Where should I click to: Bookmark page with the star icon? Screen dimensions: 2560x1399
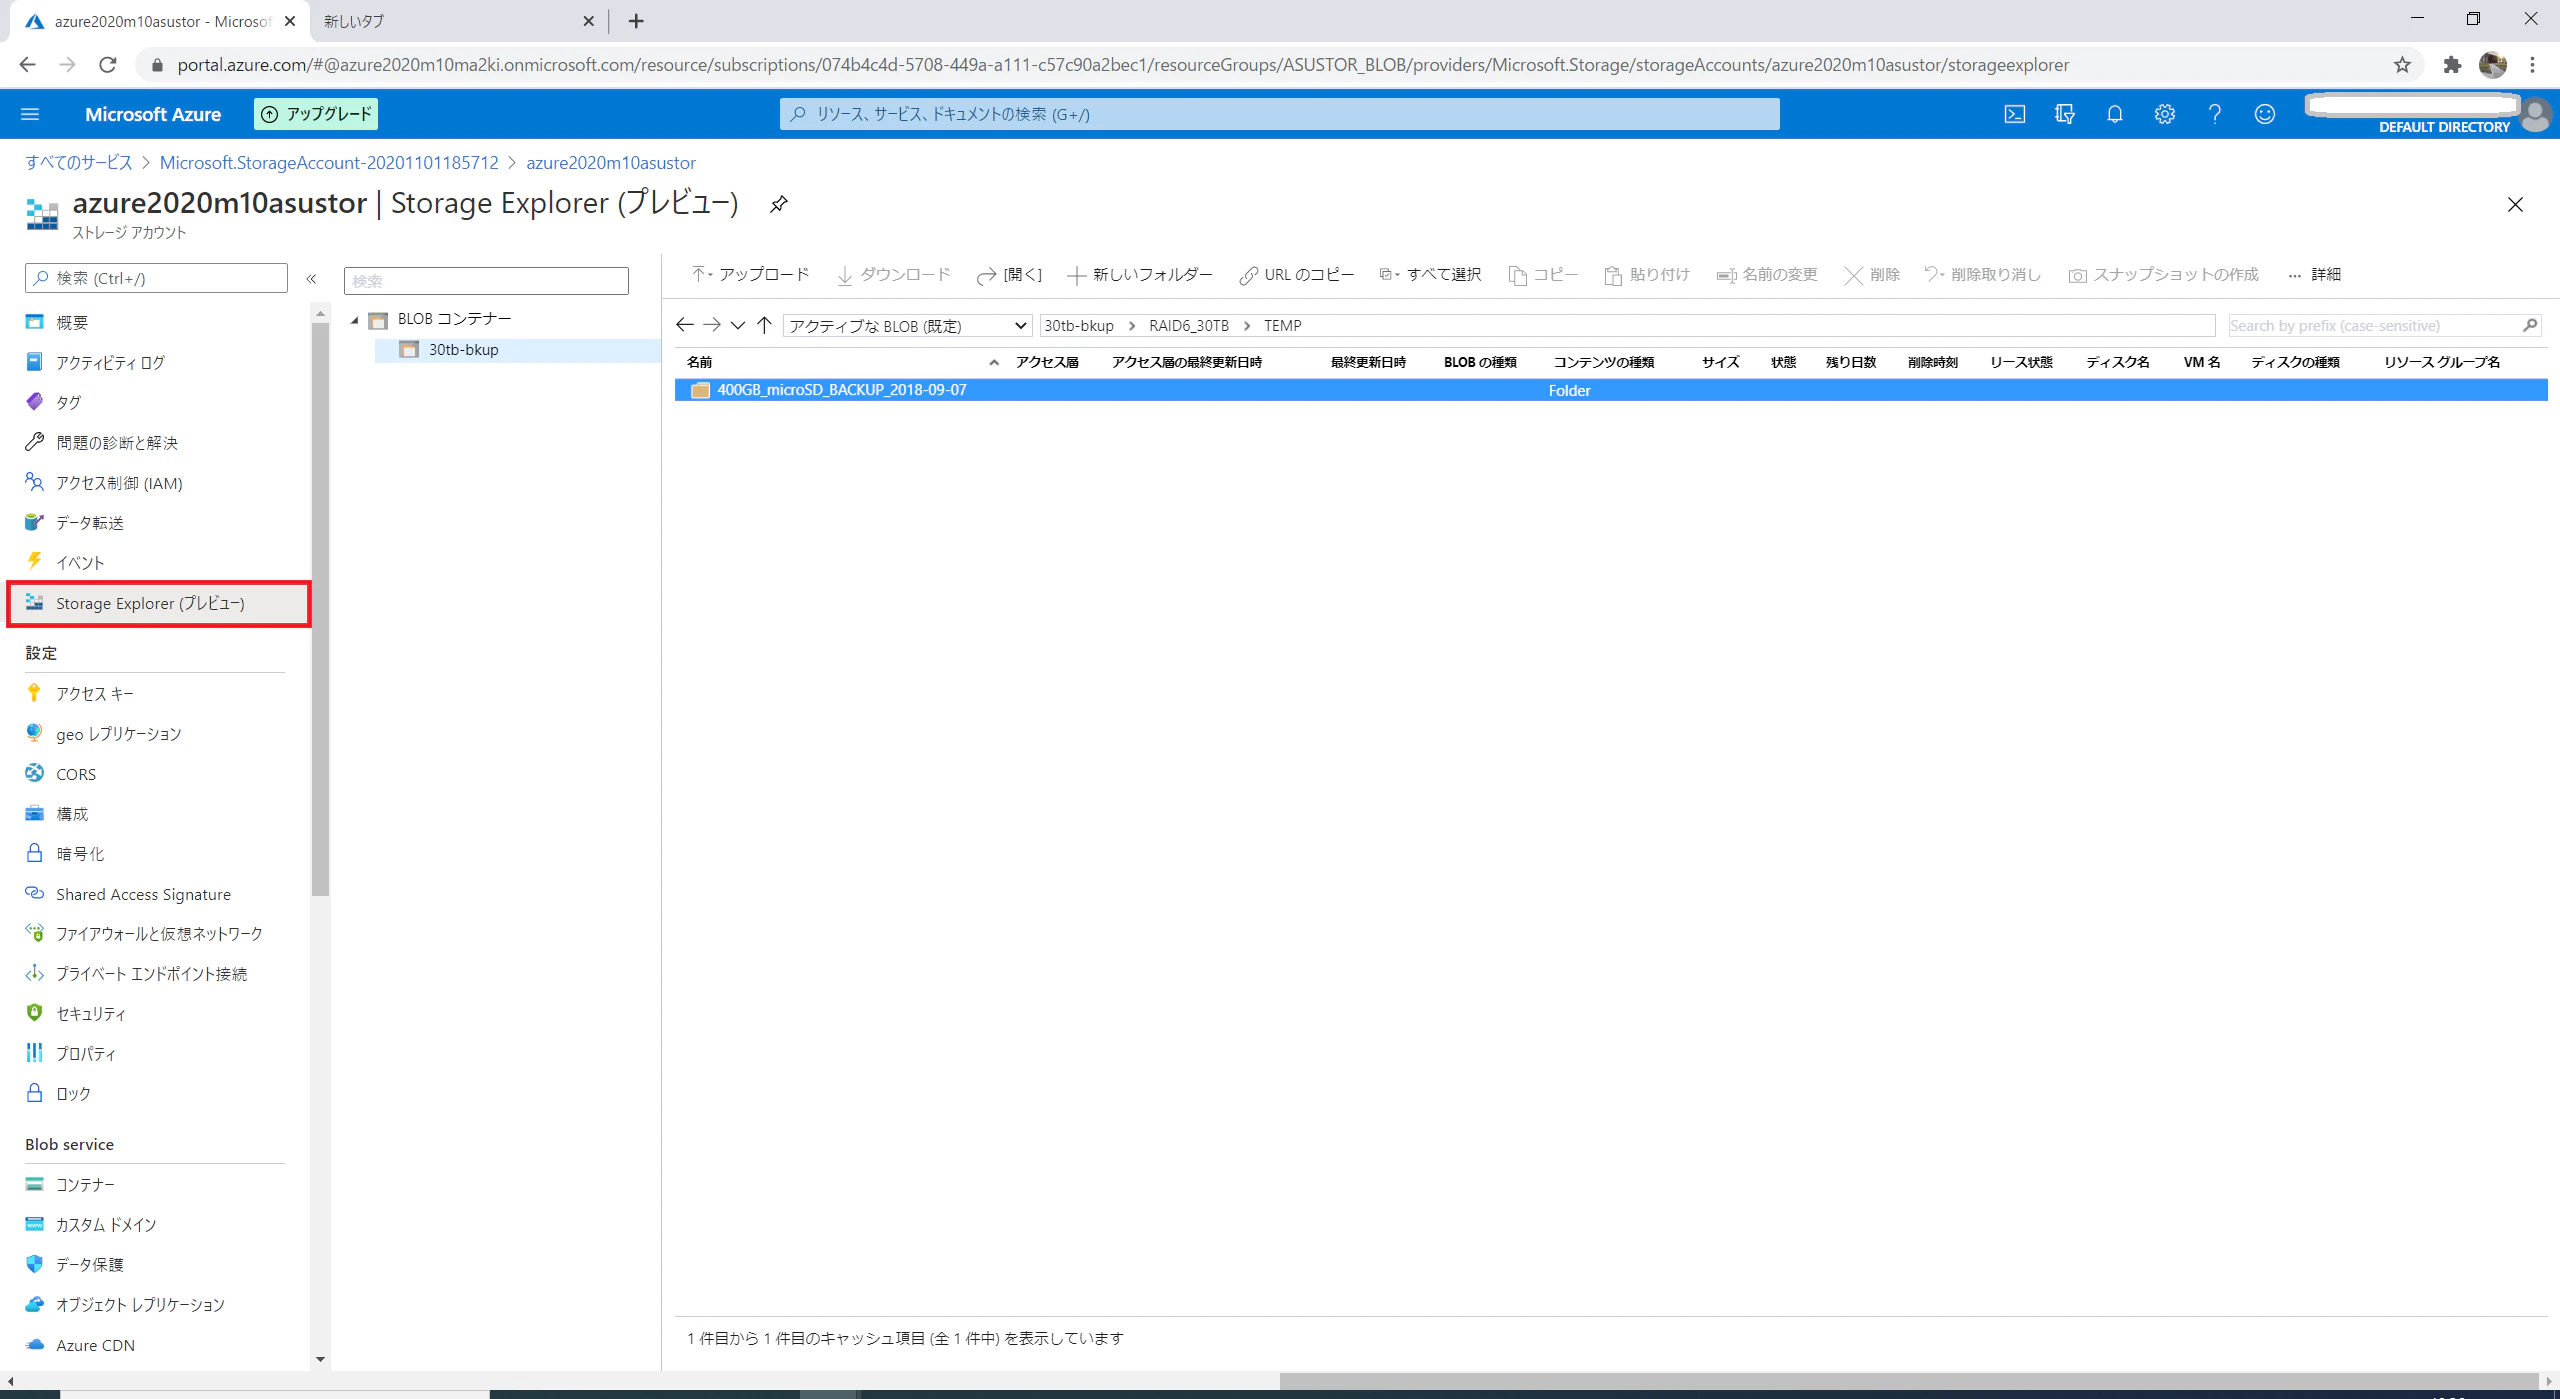(2402, 65)
